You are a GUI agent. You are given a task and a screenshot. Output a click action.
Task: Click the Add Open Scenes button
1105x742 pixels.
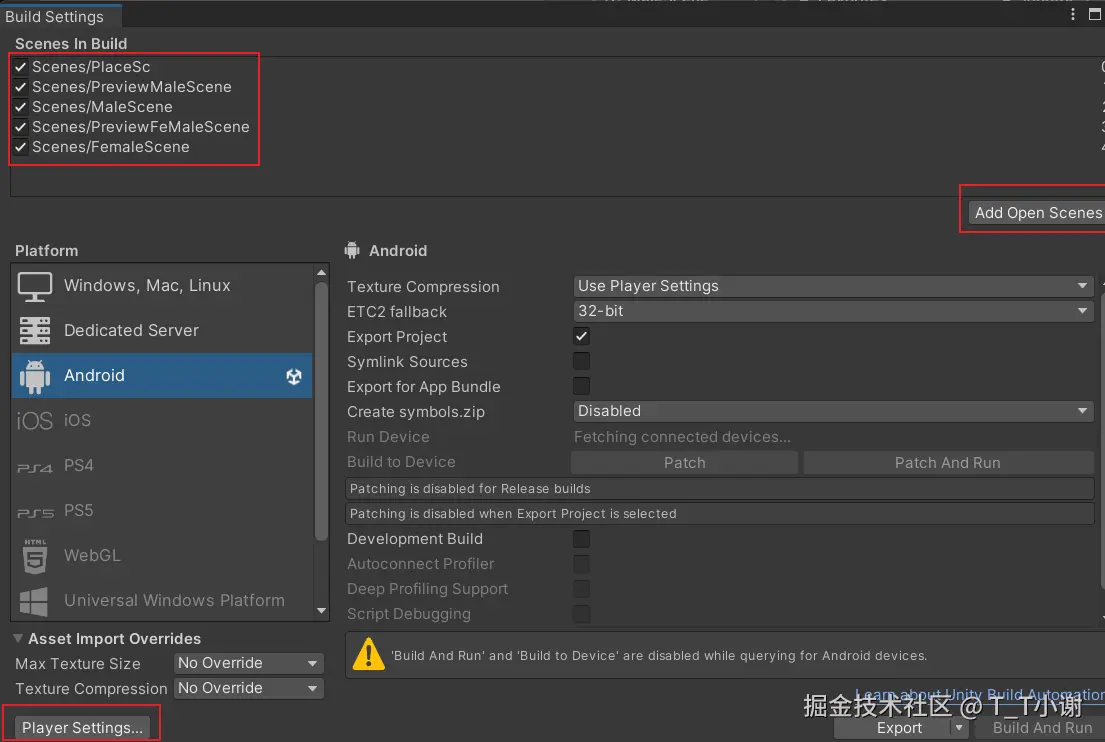(1037, 213)
